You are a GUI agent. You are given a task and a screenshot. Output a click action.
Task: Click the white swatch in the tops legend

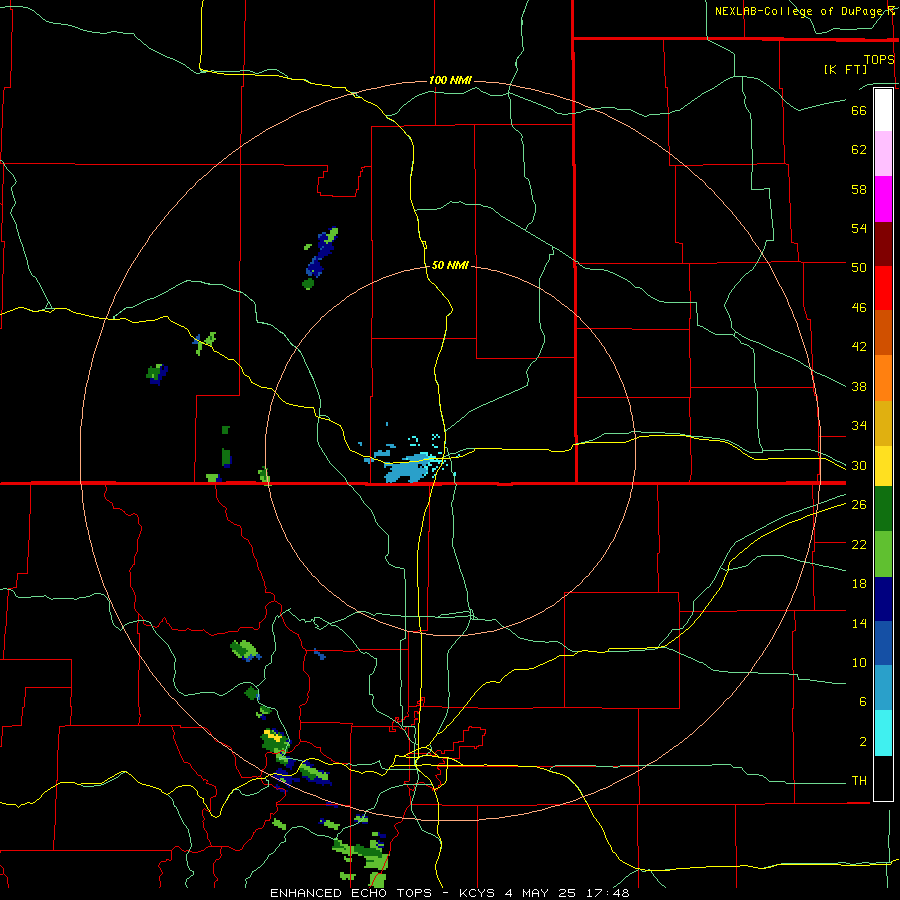pyautogui.click(x=883, y=110)
